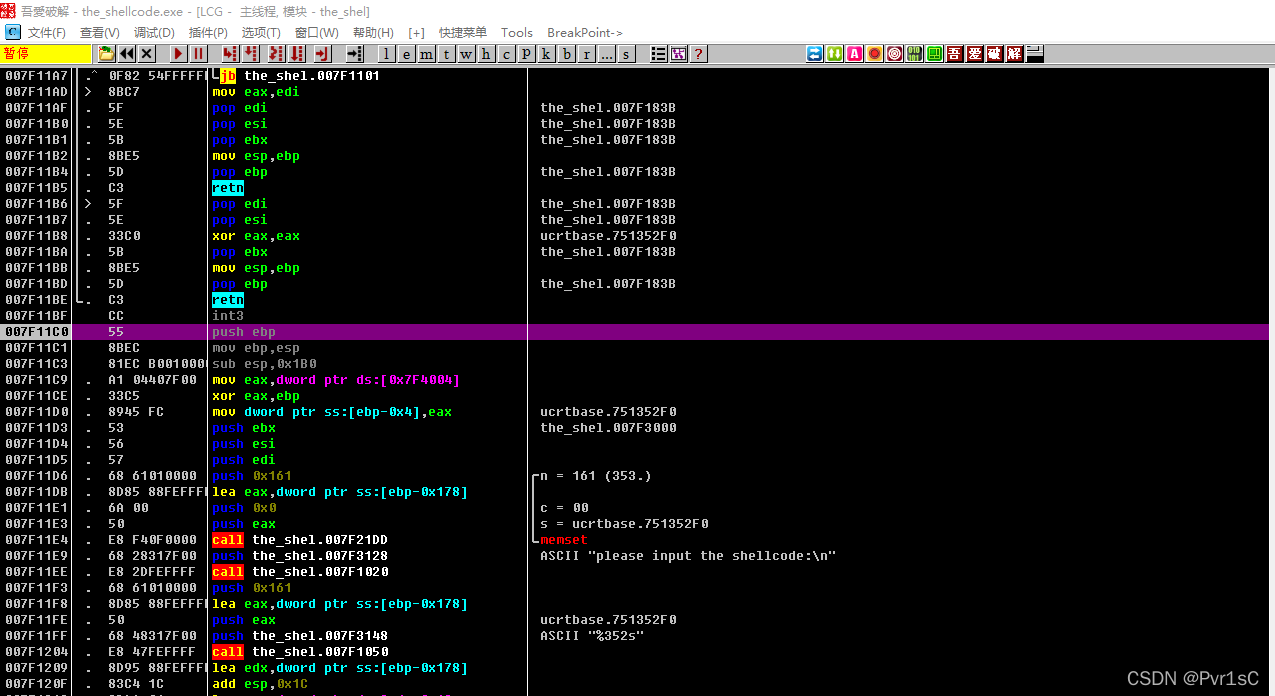Click the ASCII "%352s" comment
Image resolution: width=1275 pixels, height=696 pixels.
(x=592, y=636)
